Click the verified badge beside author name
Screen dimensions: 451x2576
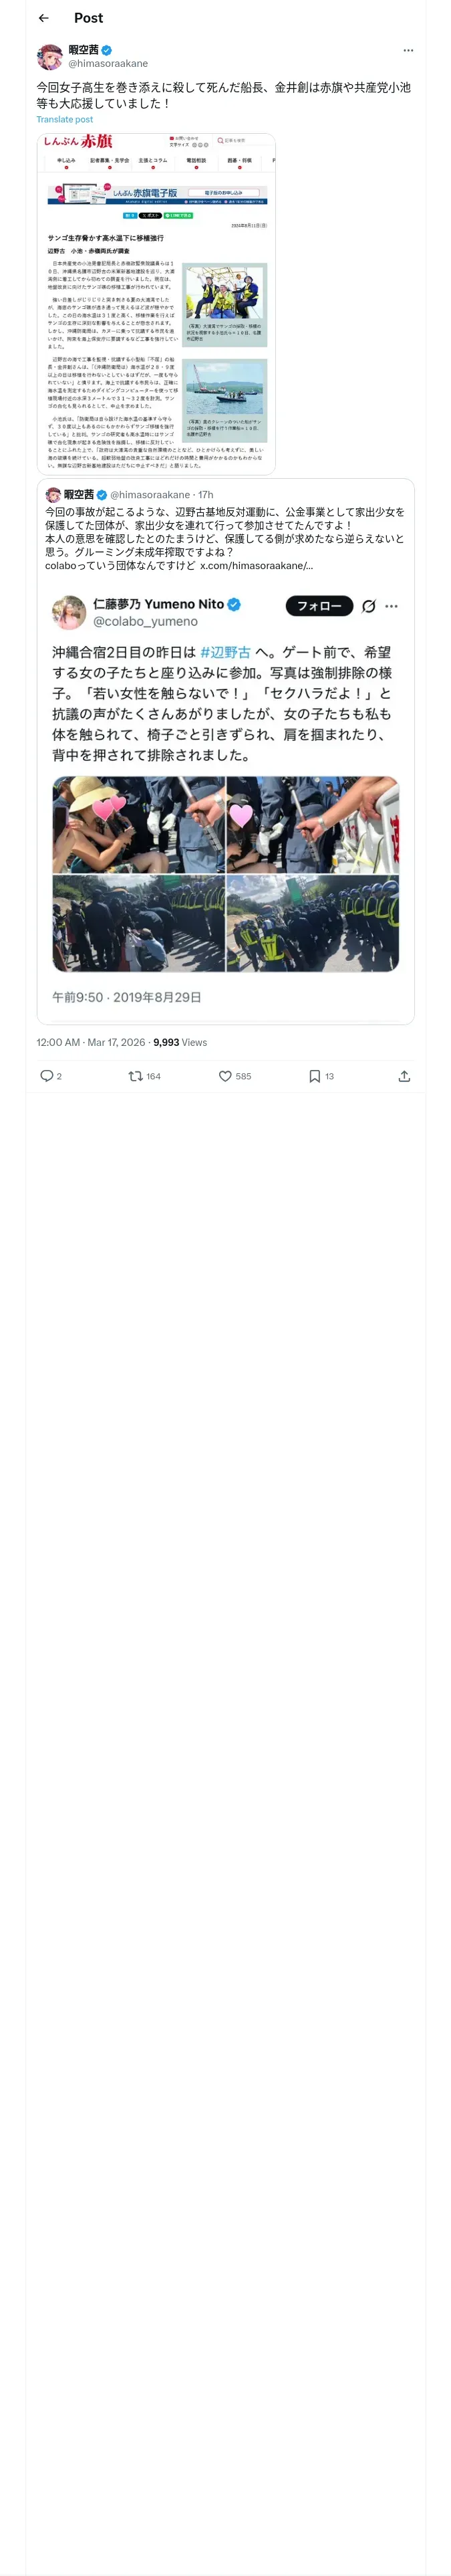click(107, 50)
